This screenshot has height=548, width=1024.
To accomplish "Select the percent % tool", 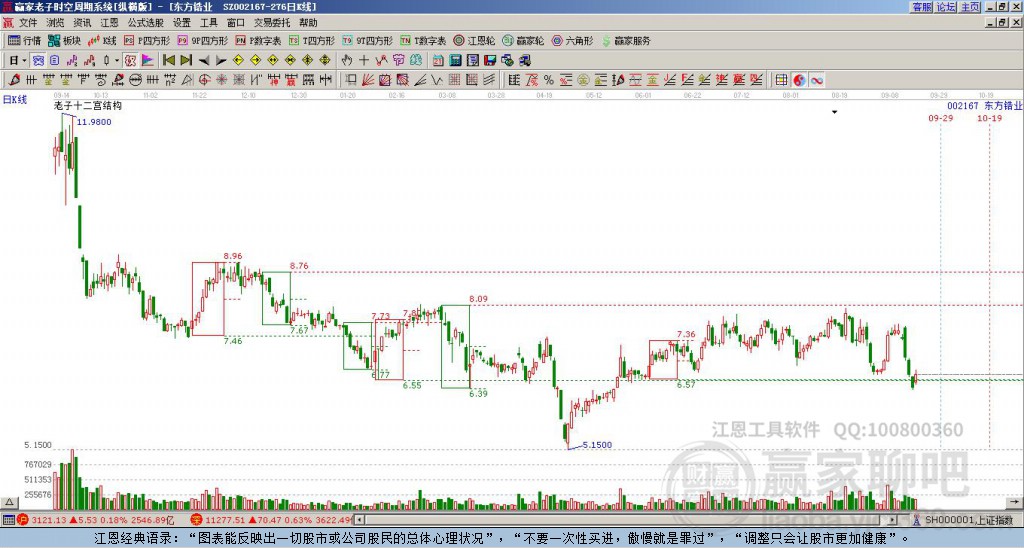I will (549, 80).
